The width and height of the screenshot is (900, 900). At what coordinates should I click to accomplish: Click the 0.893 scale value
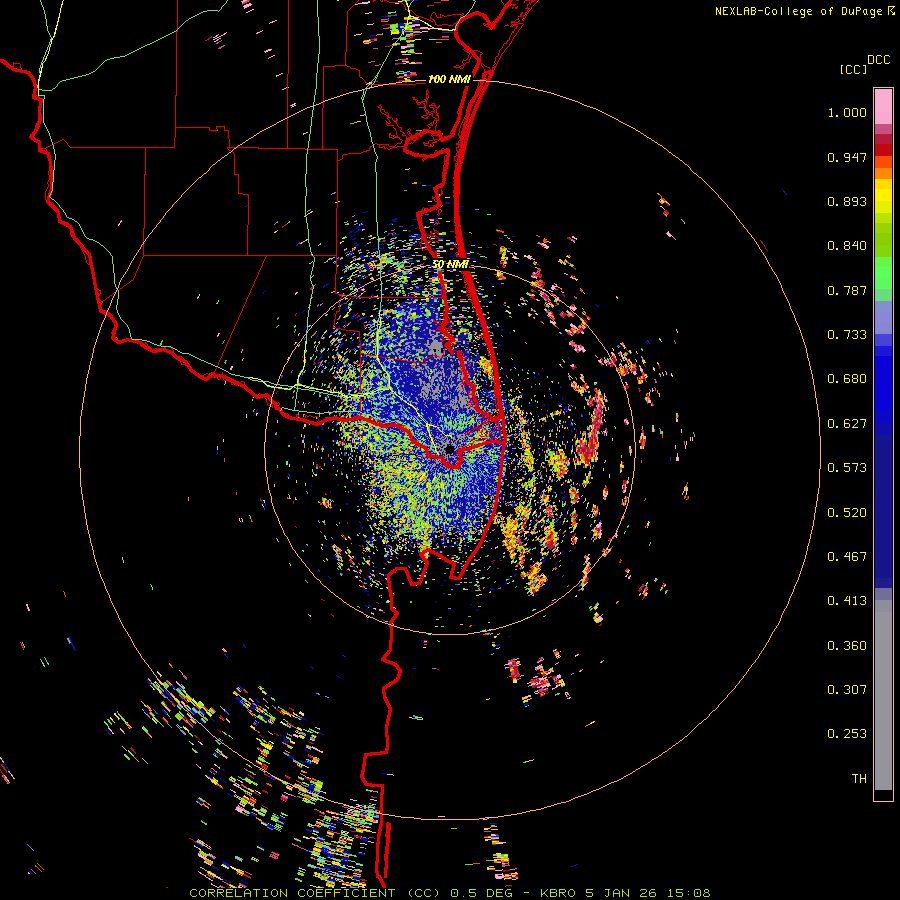(847, 201)
